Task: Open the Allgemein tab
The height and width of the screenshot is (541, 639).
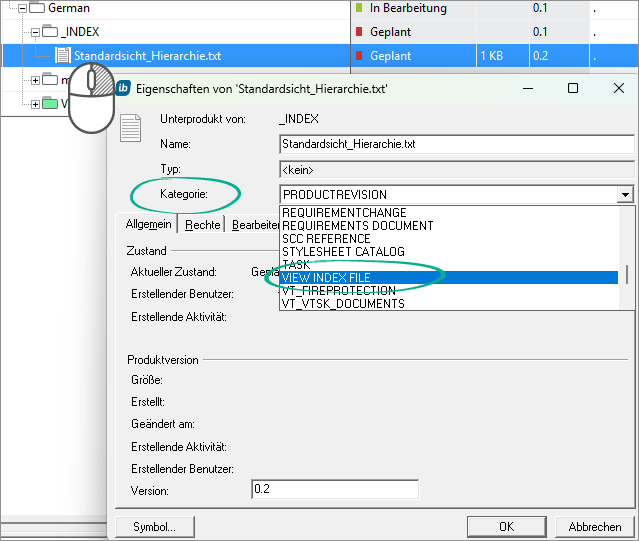Action: click(151, 225)
